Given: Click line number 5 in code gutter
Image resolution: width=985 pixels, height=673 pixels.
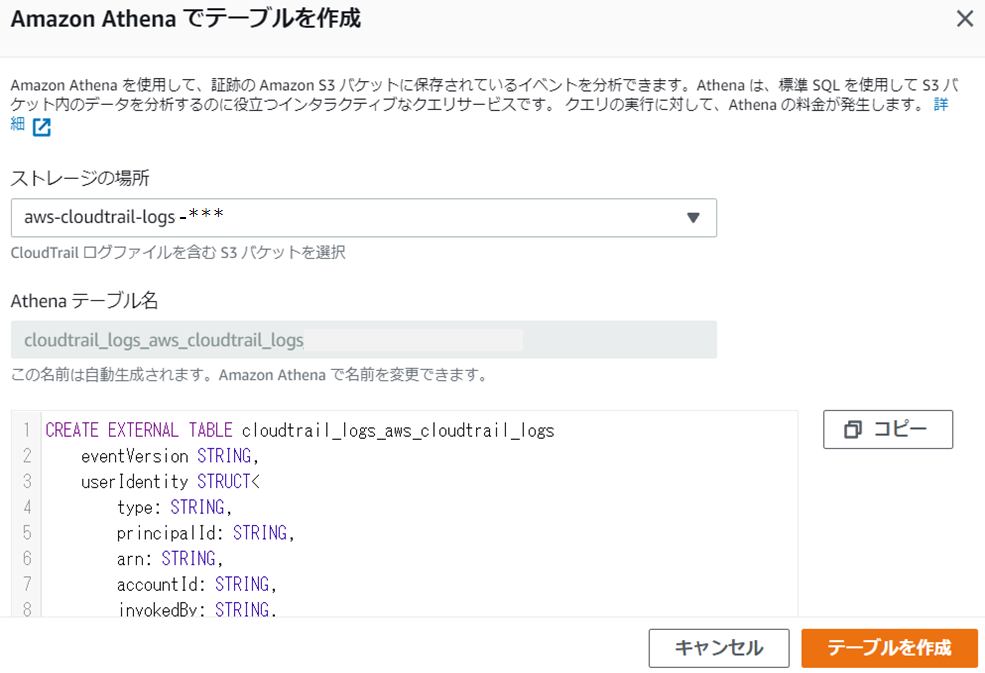Looking at the screenshot, I should [x=26, y=533].
